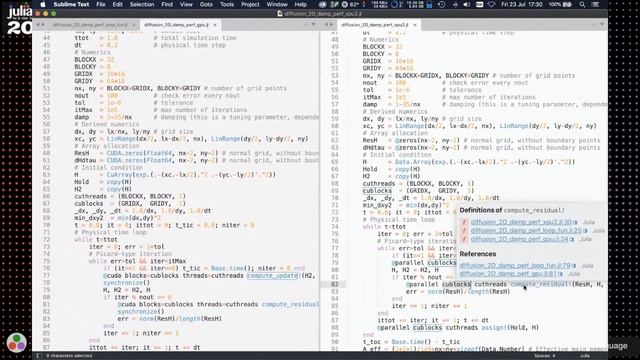Click new tab plus in right pane

pos(594,25)
